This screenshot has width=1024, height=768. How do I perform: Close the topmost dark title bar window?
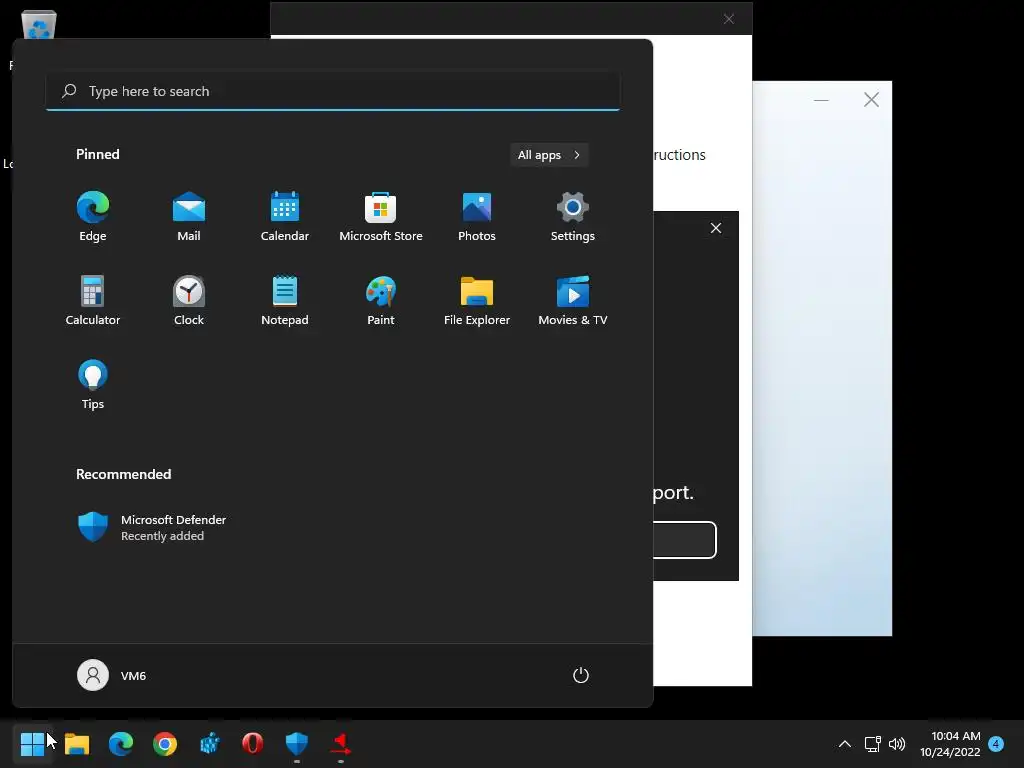729,19
